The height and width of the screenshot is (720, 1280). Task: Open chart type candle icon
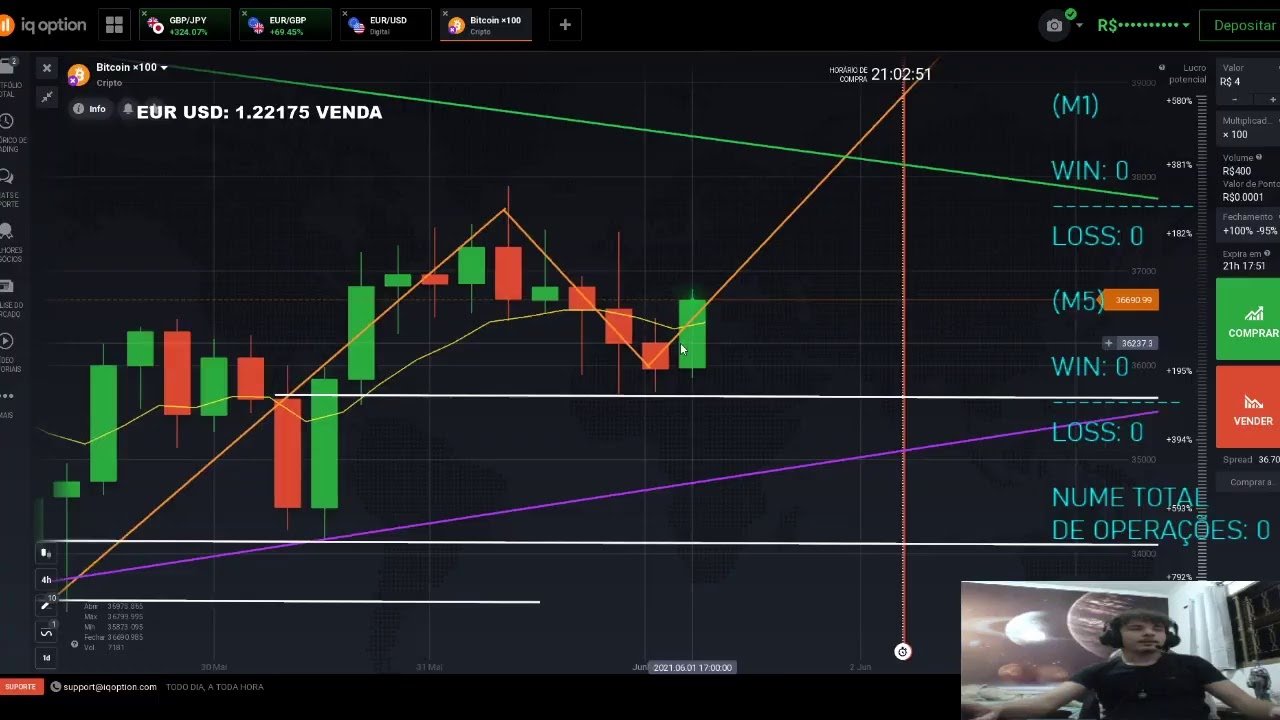(x=45, y=553)
